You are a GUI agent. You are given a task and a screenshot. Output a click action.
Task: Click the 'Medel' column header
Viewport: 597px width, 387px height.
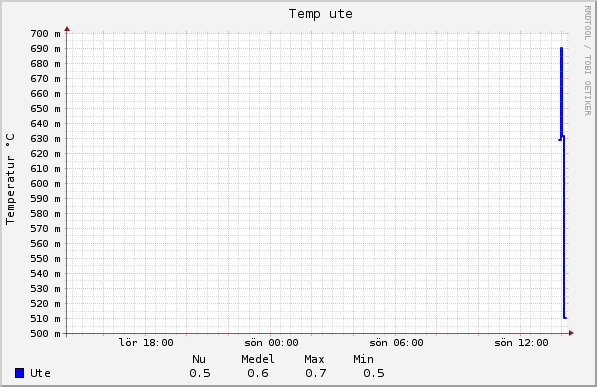coord(258,359)
